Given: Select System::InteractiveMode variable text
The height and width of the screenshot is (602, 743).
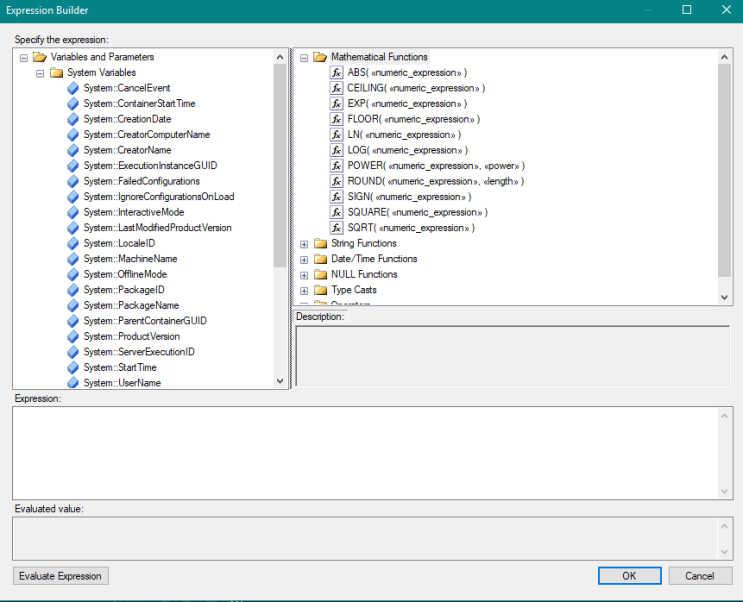Looking at the screenshot, I should point(134,212).
